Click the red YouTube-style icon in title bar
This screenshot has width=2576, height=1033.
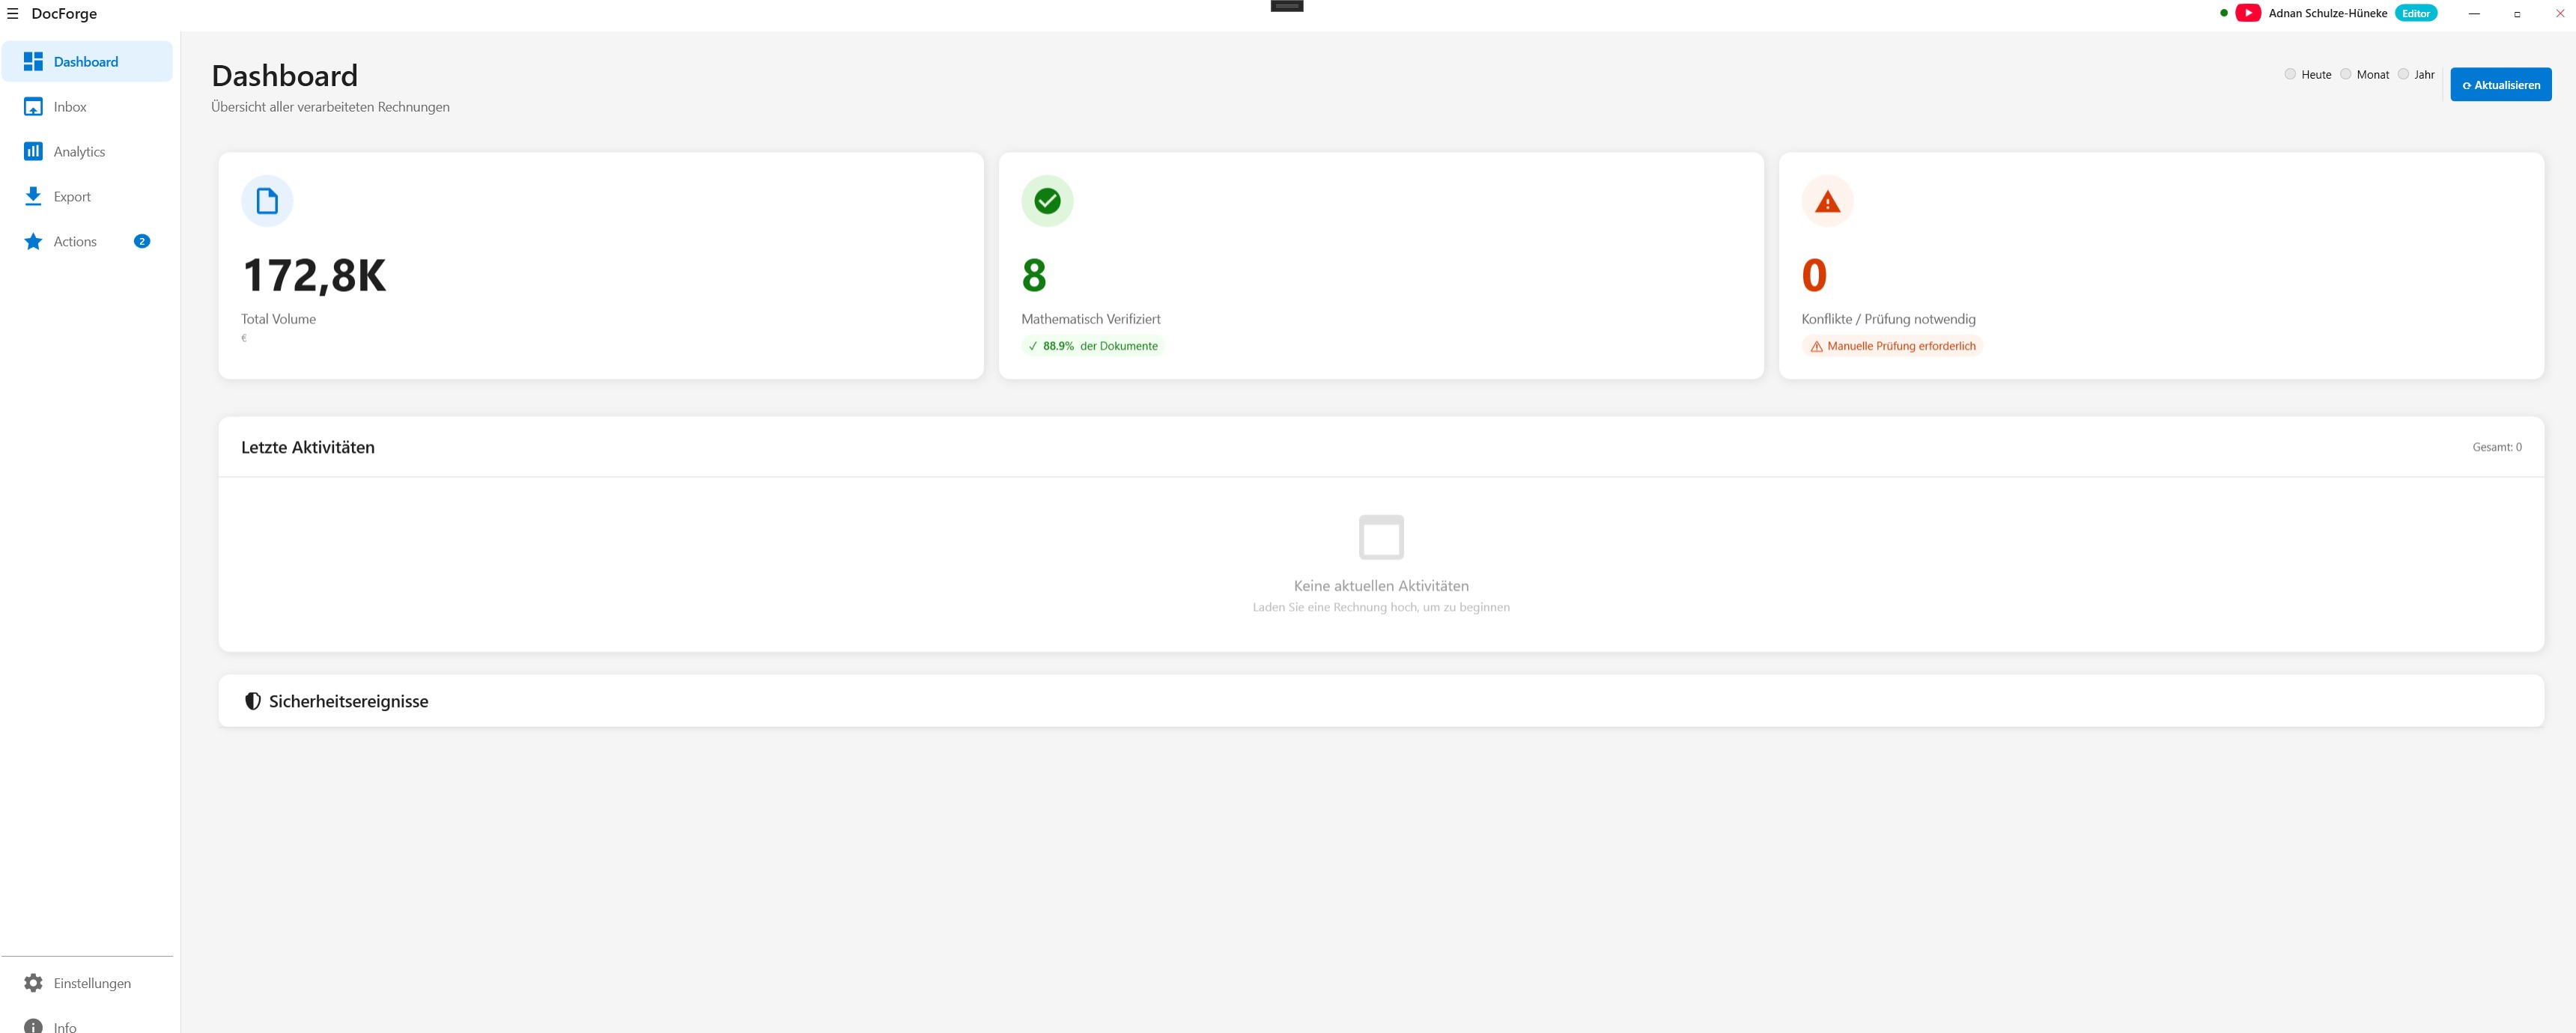coord(2248,13)
